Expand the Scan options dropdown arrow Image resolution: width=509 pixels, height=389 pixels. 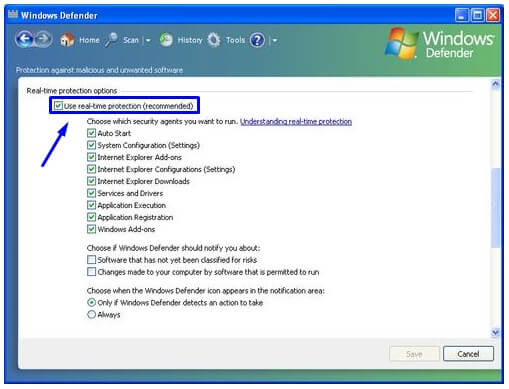pos(148,41)
